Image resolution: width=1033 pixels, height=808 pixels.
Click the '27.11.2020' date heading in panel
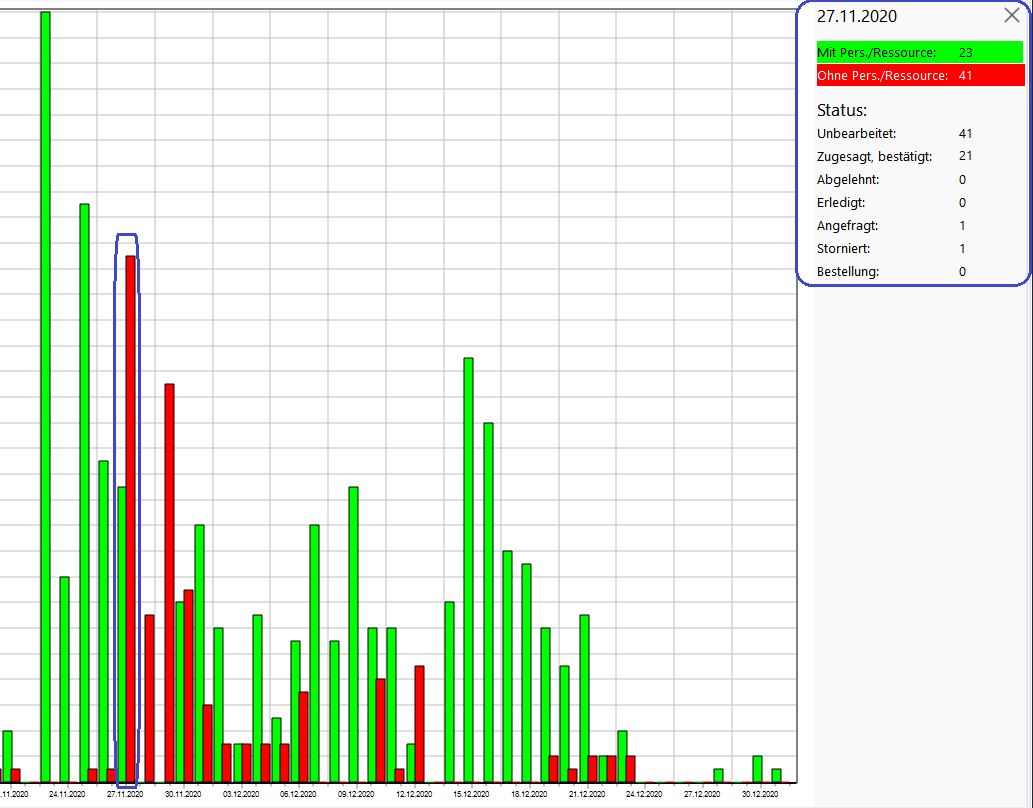(x=856, y=16)
